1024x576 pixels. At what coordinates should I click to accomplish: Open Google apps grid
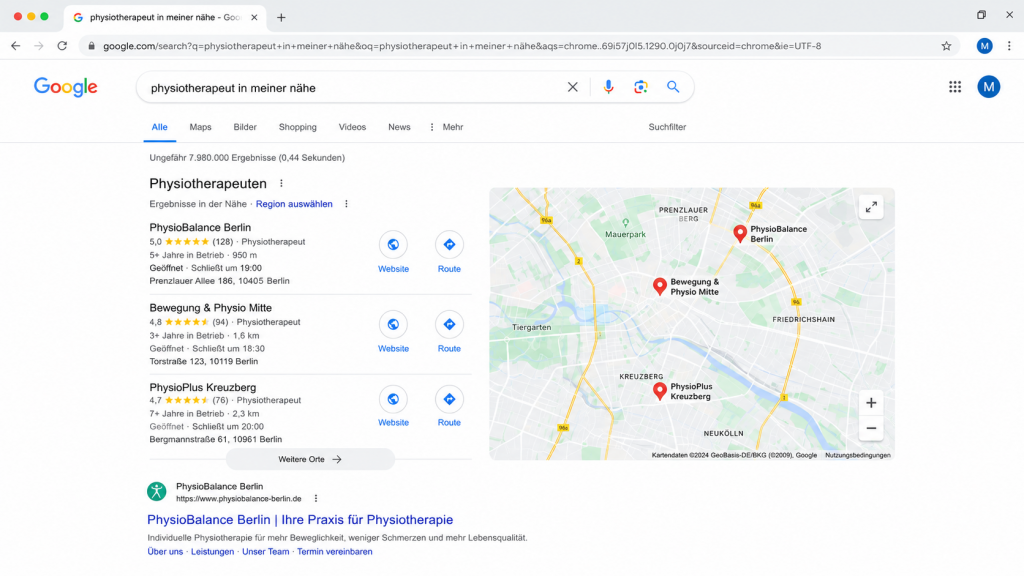955,87
